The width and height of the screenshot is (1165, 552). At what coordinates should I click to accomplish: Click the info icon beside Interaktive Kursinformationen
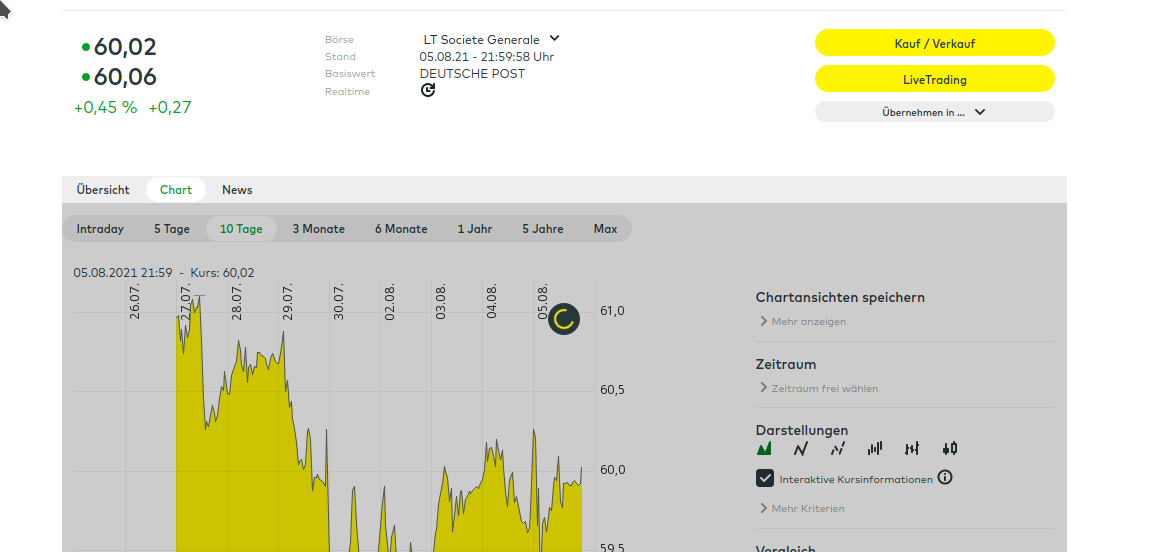coord(945,478)
